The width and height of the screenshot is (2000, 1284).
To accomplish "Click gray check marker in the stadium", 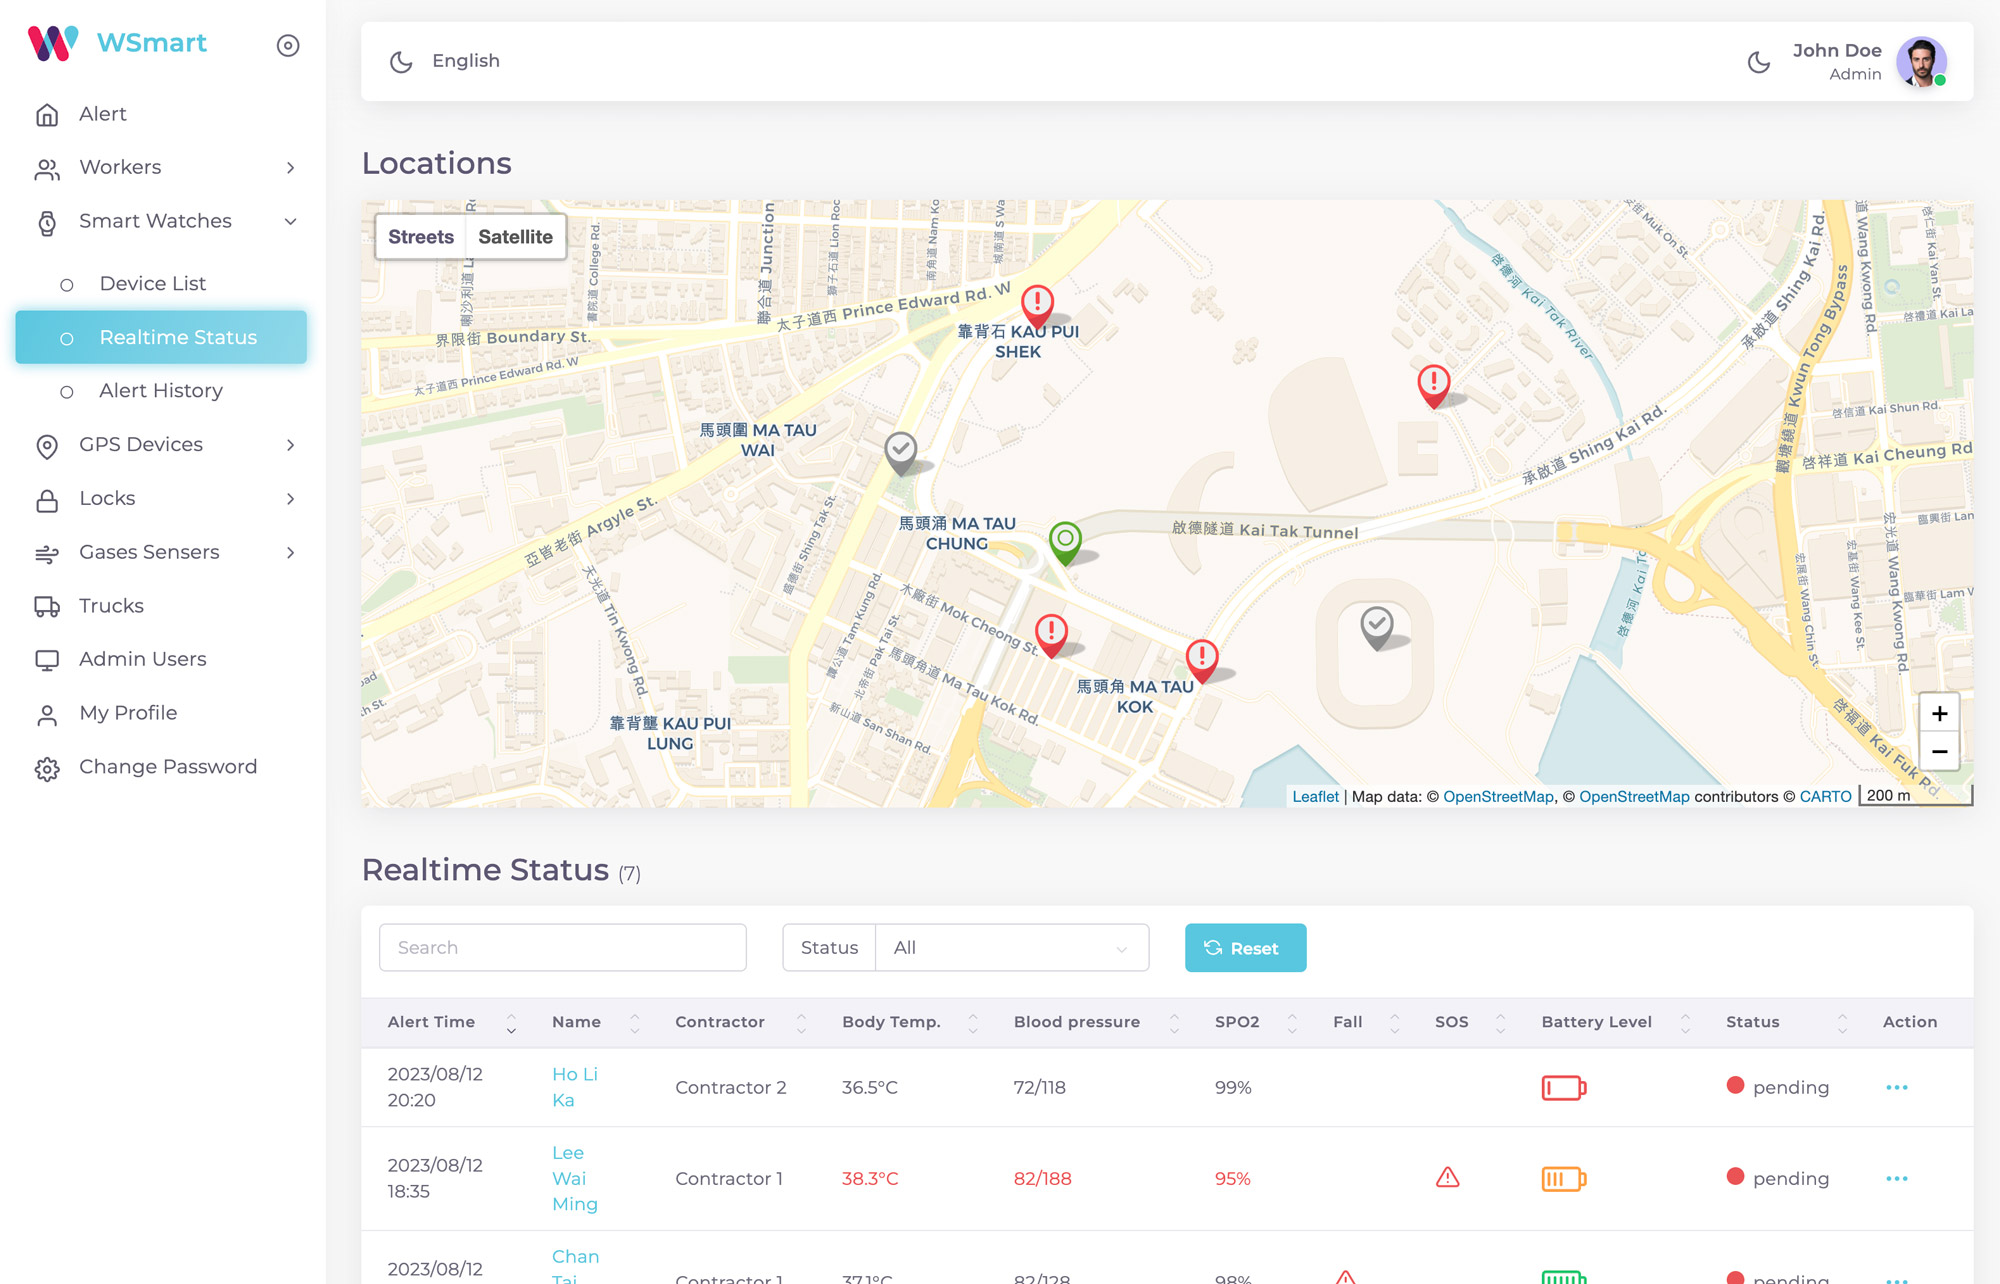I will point(1377,628).
